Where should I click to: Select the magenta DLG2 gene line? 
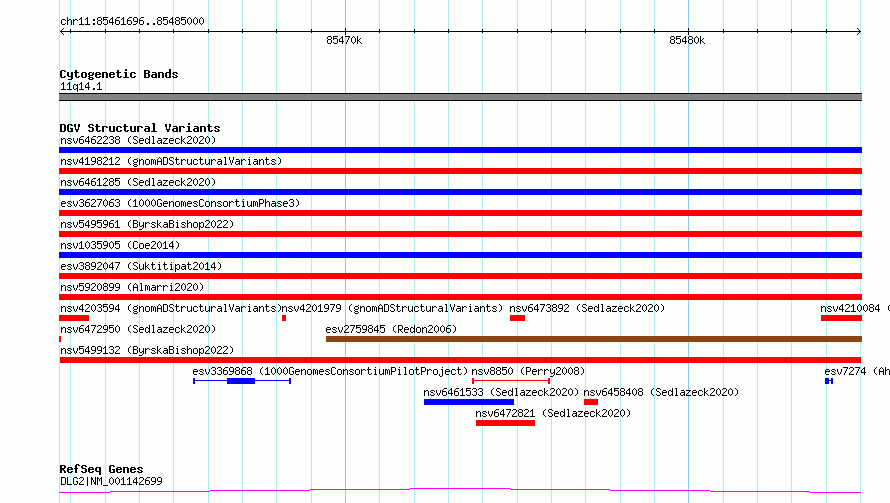pyautogui.click(x=460, y=491)
